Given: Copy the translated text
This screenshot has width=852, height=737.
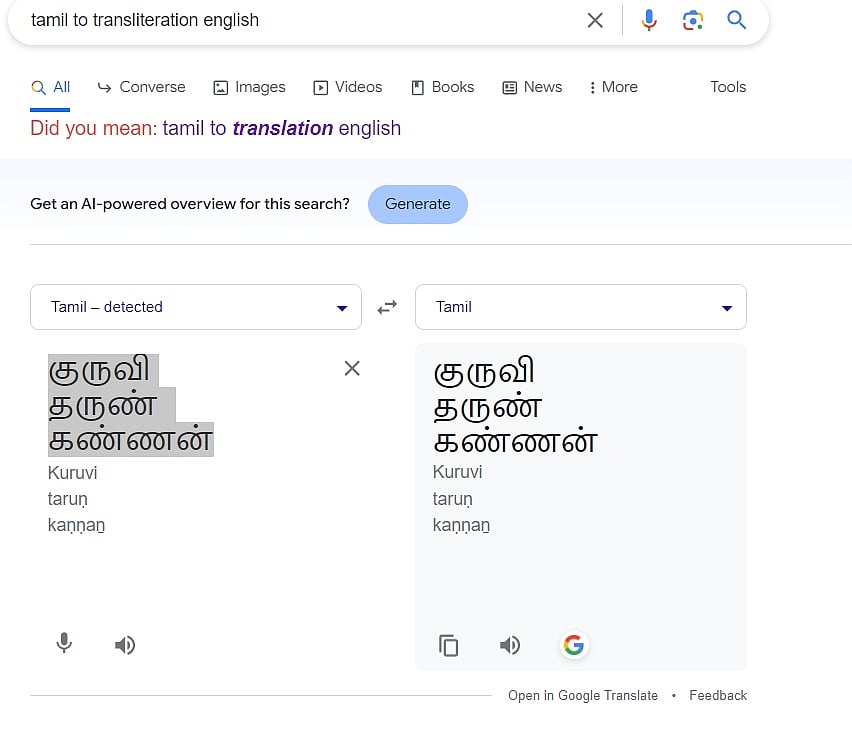Looking at the screenshot, I should pyautogui.click(x=449, y=645).
